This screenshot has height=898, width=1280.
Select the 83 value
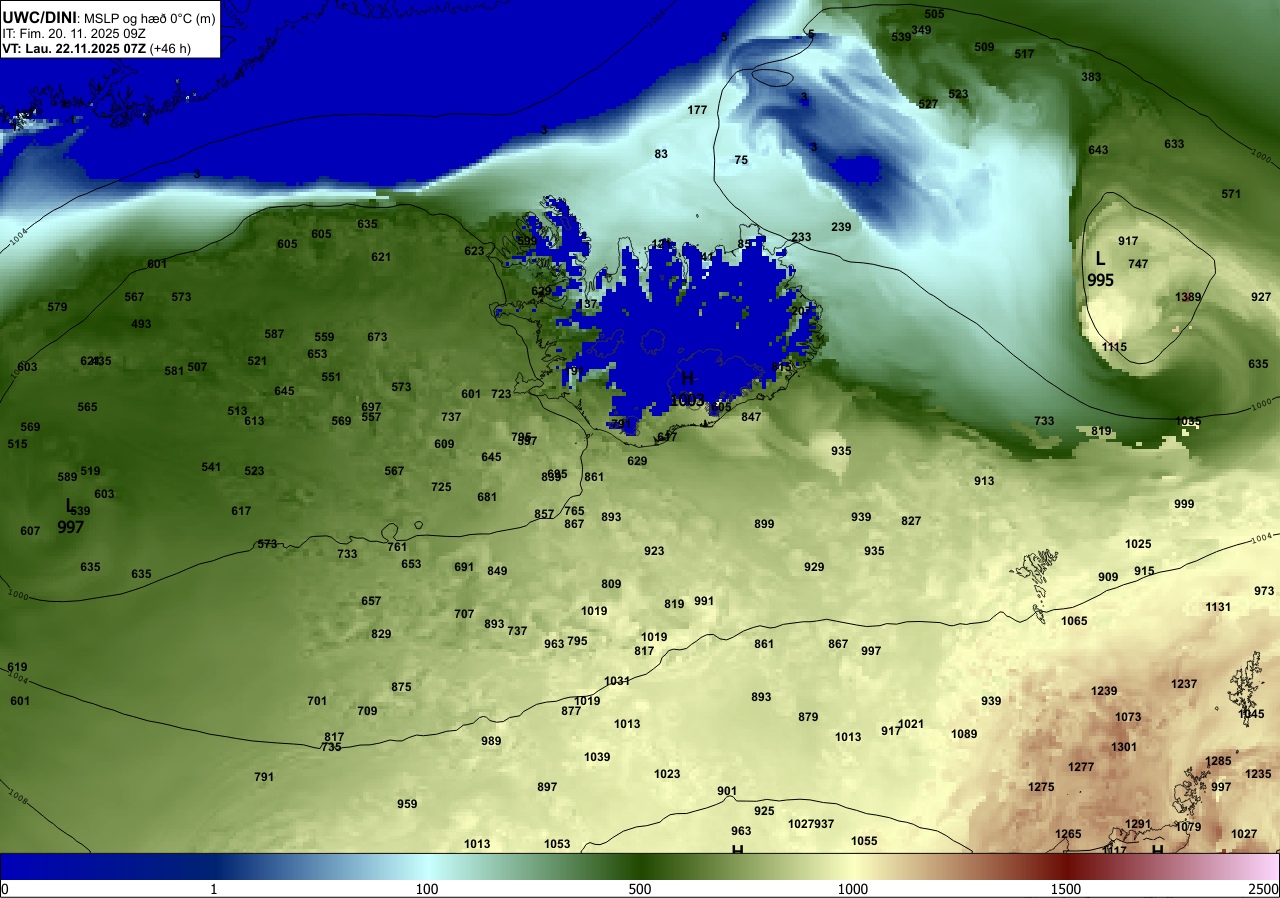point(661,154)
